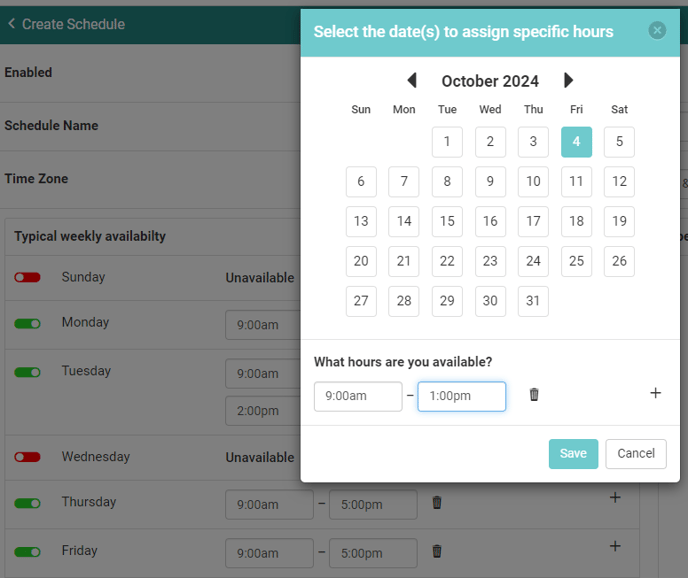Disable Monday availability toggle
The height and width of the screenshot is (578, 688).
click(x=27, y=323)
